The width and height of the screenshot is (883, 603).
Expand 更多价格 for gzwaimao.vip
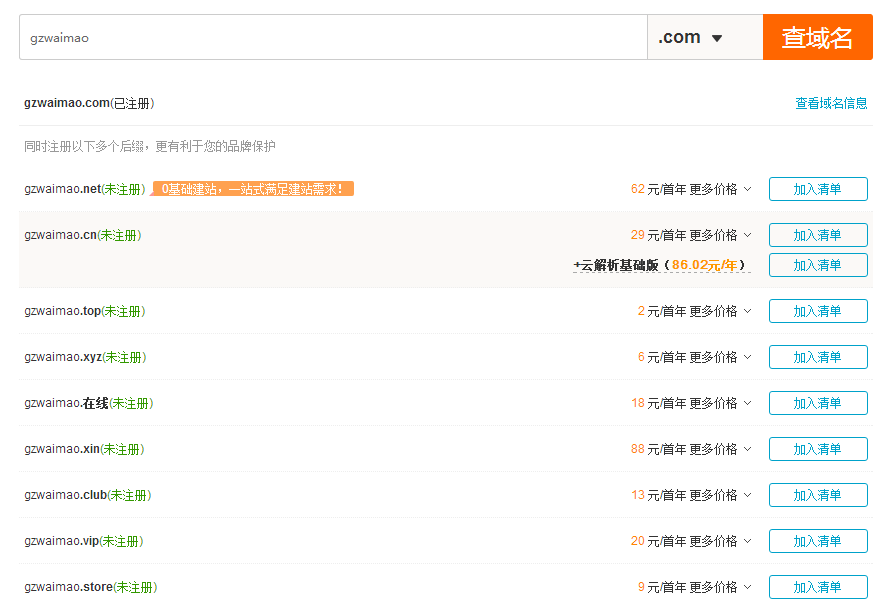(720, 541)
